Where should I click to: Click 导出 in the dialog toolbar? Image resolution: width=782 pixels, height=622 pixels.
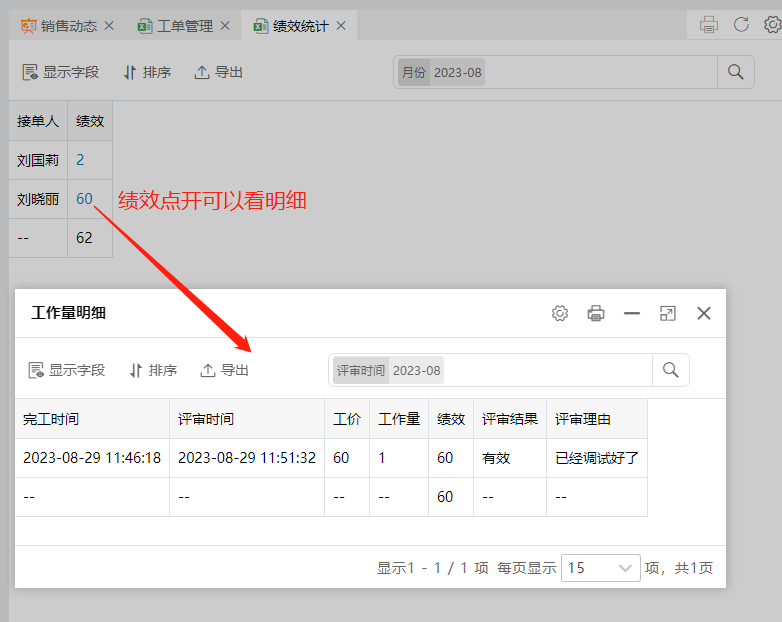click(224, 370)
